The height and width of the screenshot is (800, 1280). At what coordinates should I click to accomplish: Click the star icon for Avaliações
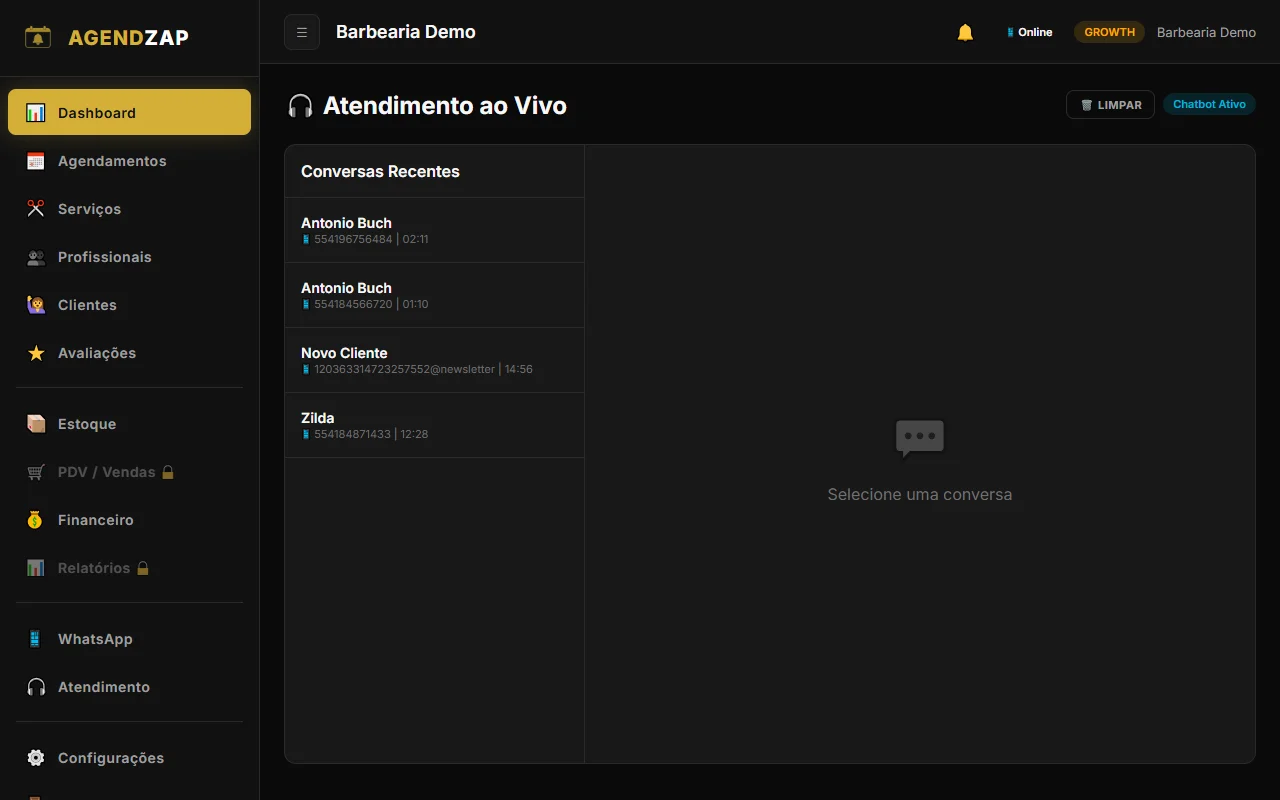click(36, 353)
